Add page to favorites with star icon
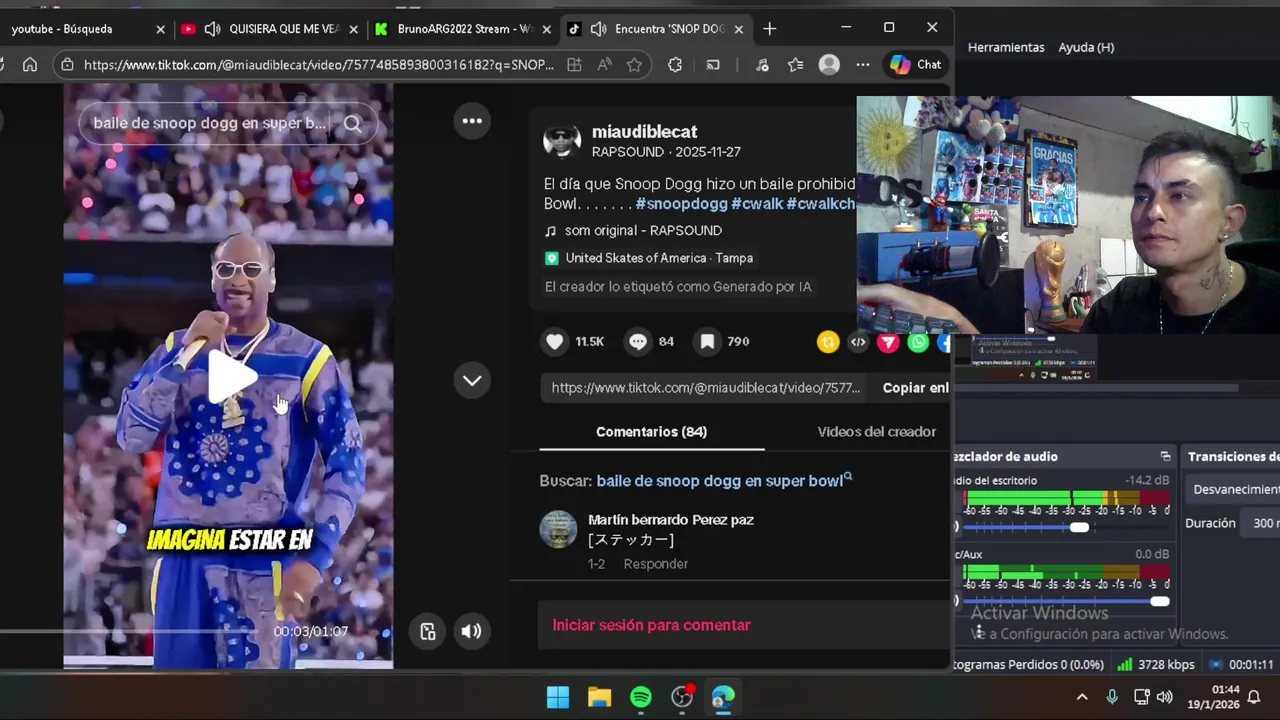This screenshot has width=1280, height=720. [634, 65]
